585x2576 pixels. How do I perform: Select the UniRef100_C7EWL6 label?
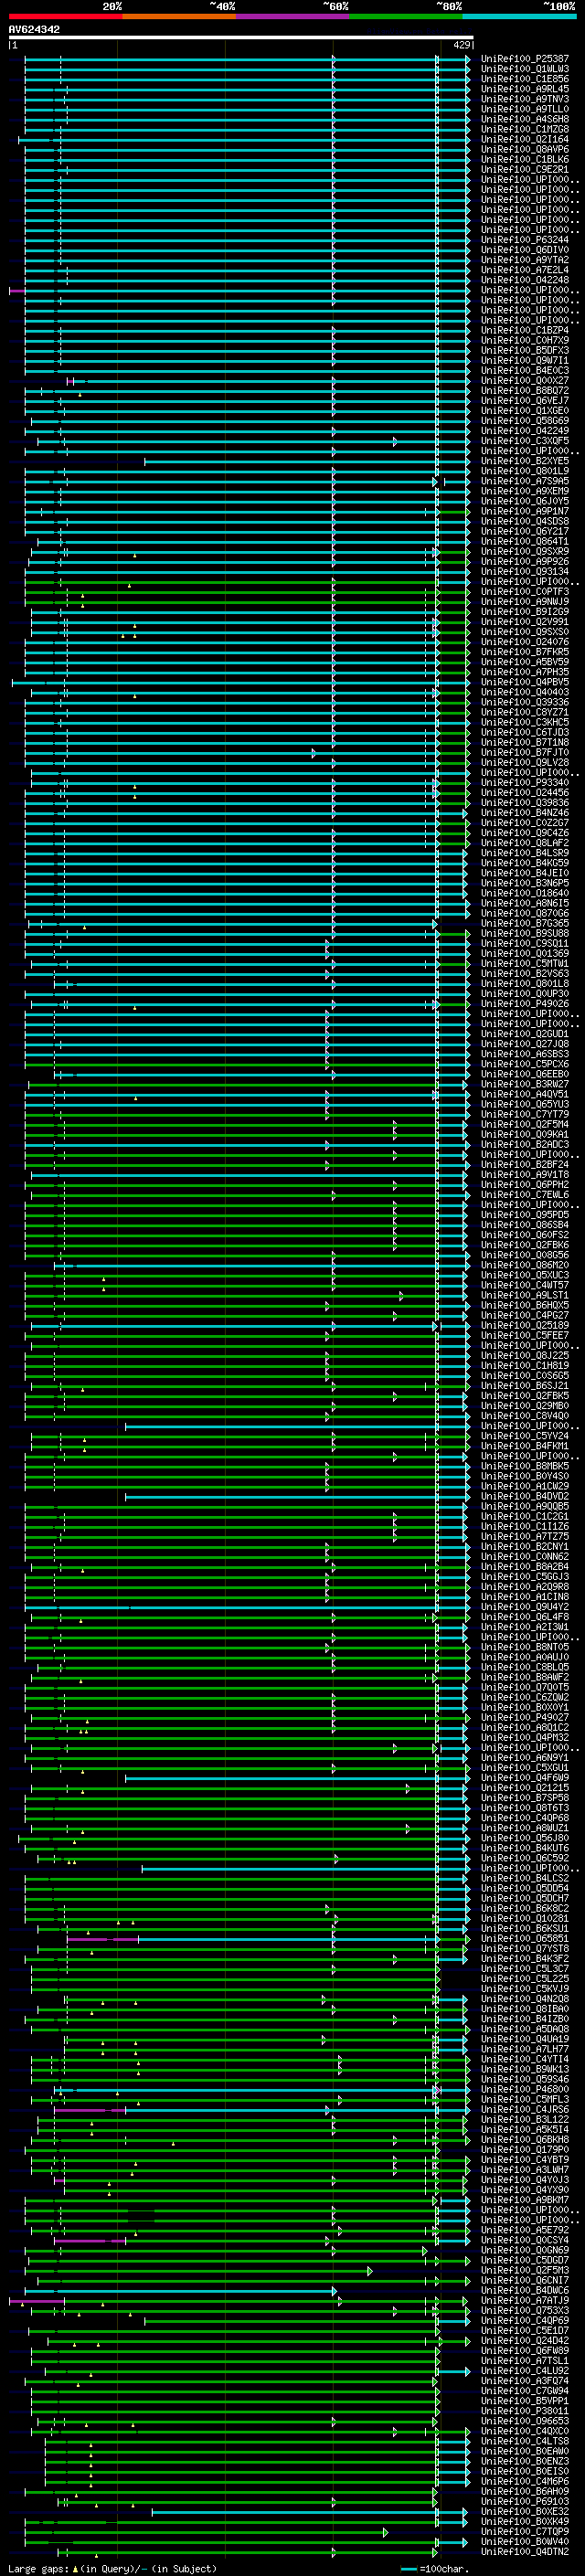(525, 1195)
